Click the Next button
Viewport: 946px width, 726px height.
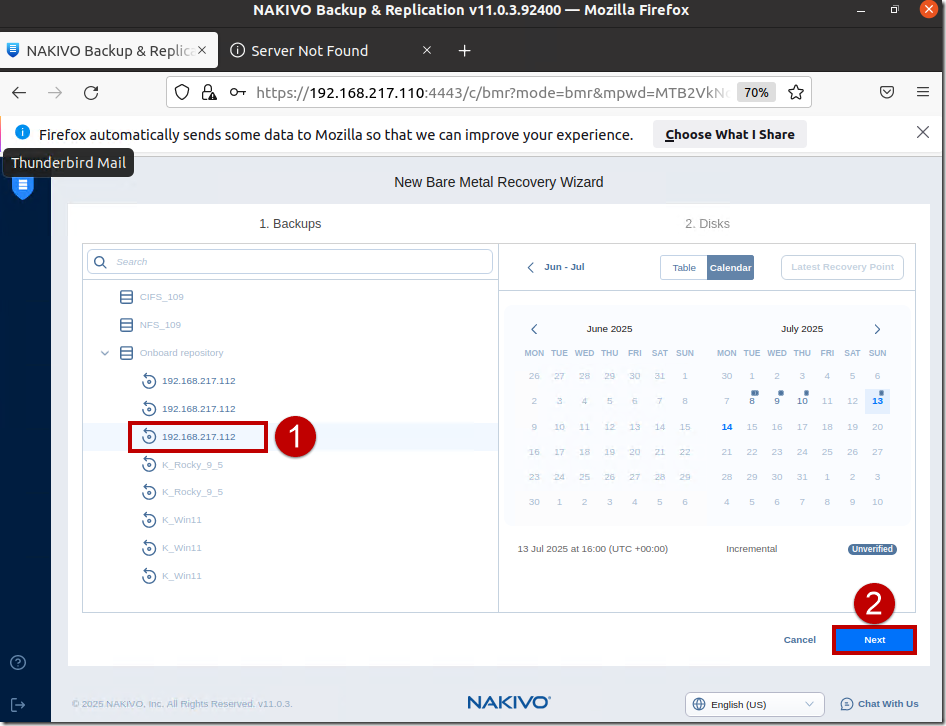coord(874,640)
